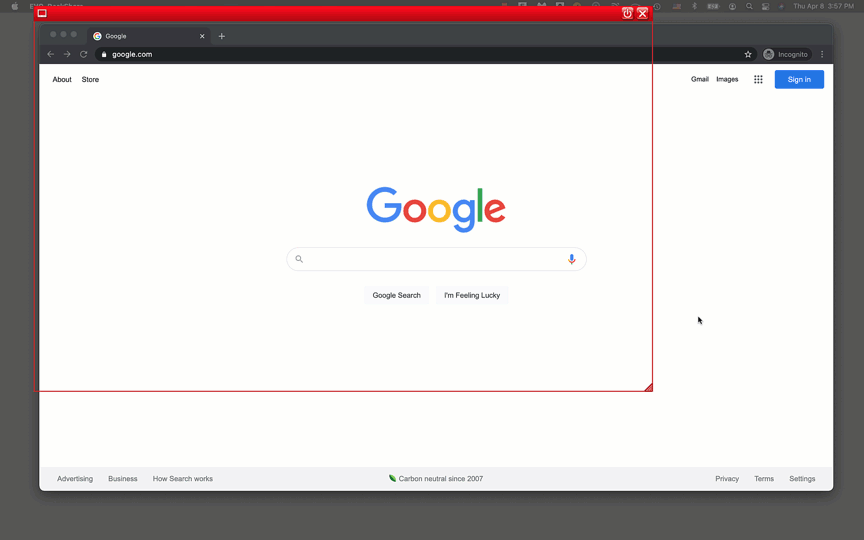Click the date and time in menu bar

823,6
